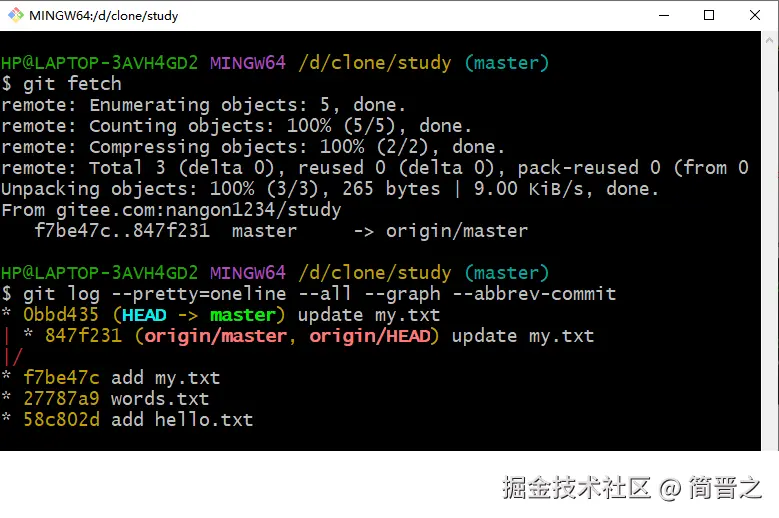
Task: Click the 27787a9 words.txt commit line
Action: [x=115, y=399]
